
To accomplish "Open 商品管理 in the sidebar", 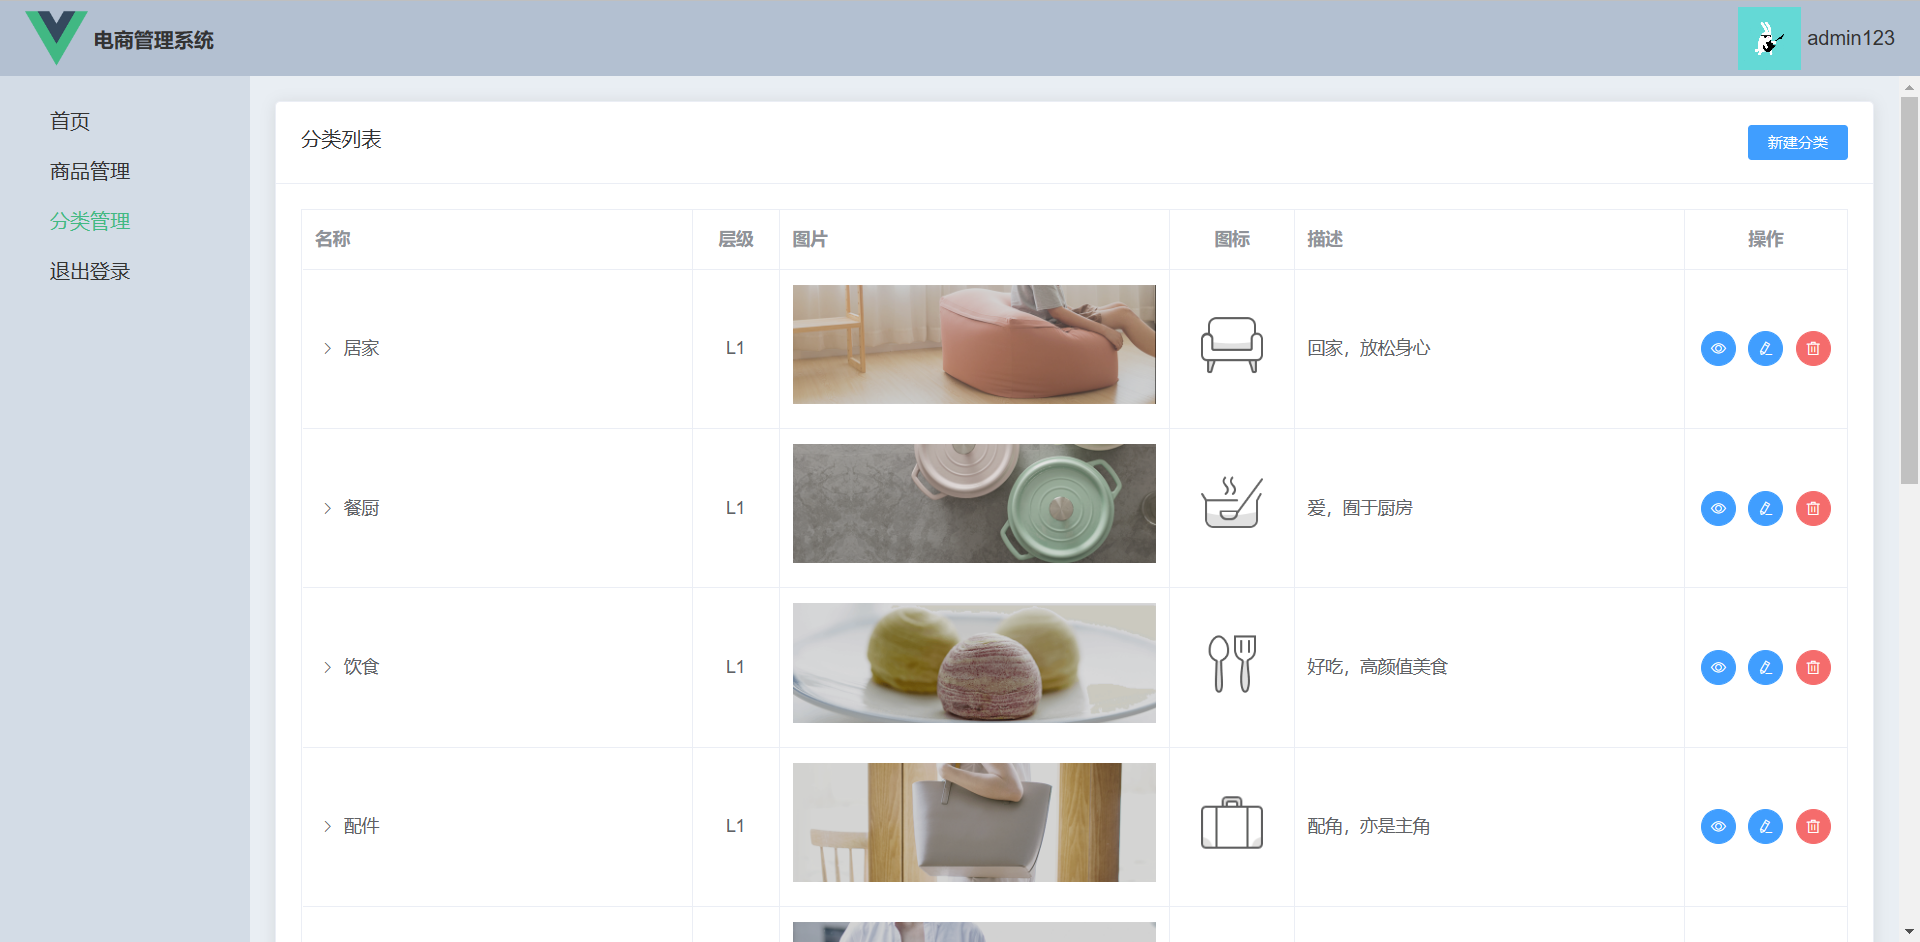I will tap(90, 171).
